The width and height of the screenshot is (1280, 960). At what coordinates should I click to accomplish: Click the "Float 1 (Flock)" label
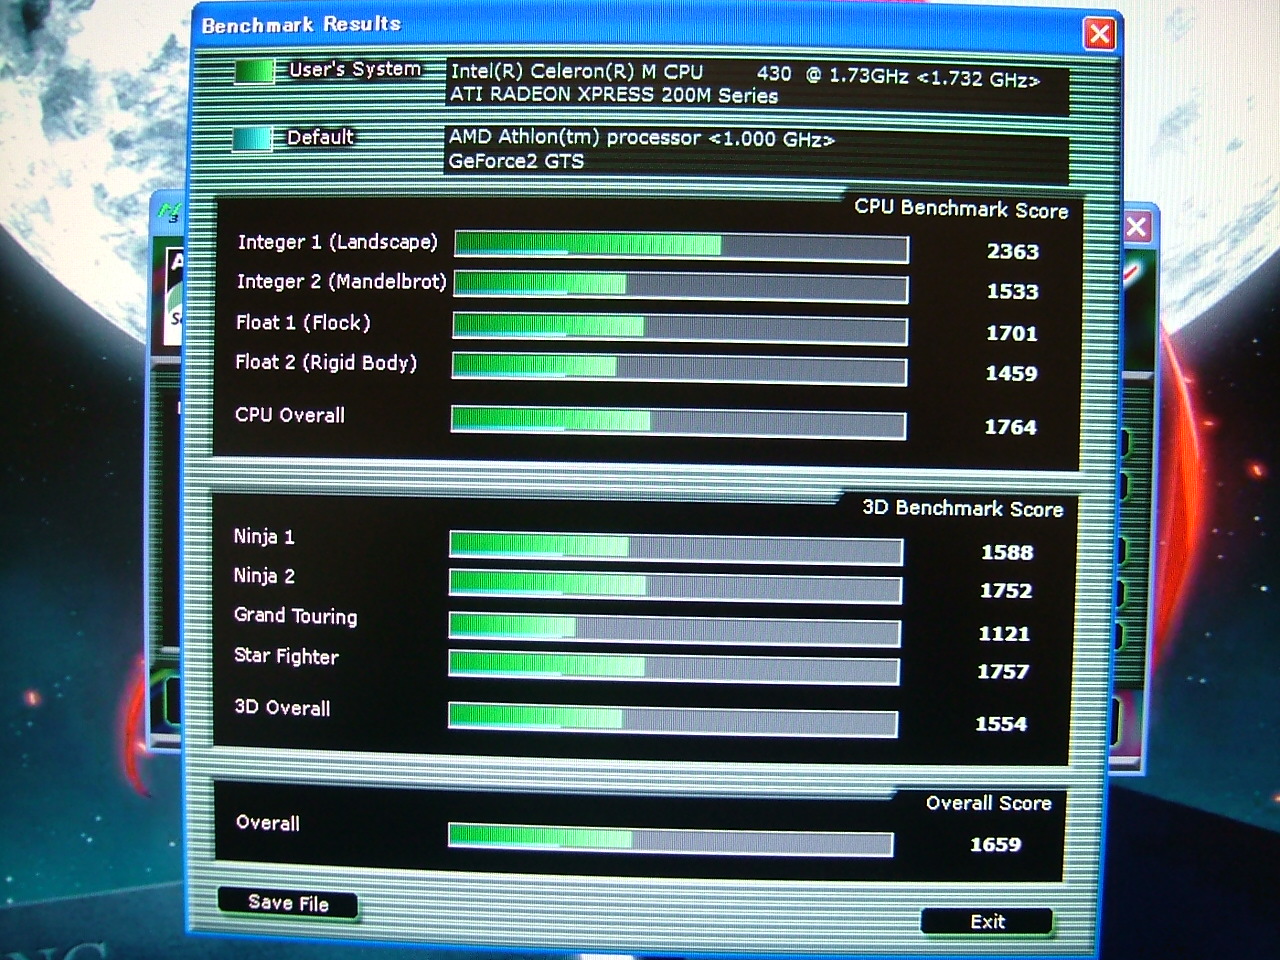click(303, 322)
